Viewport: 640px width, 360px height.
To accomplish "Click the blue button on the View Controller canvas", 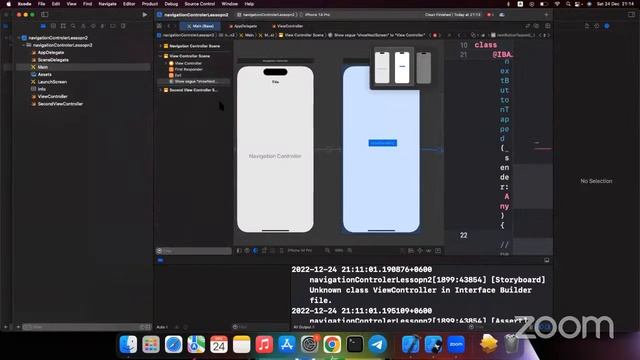I will tap(382, 143).
